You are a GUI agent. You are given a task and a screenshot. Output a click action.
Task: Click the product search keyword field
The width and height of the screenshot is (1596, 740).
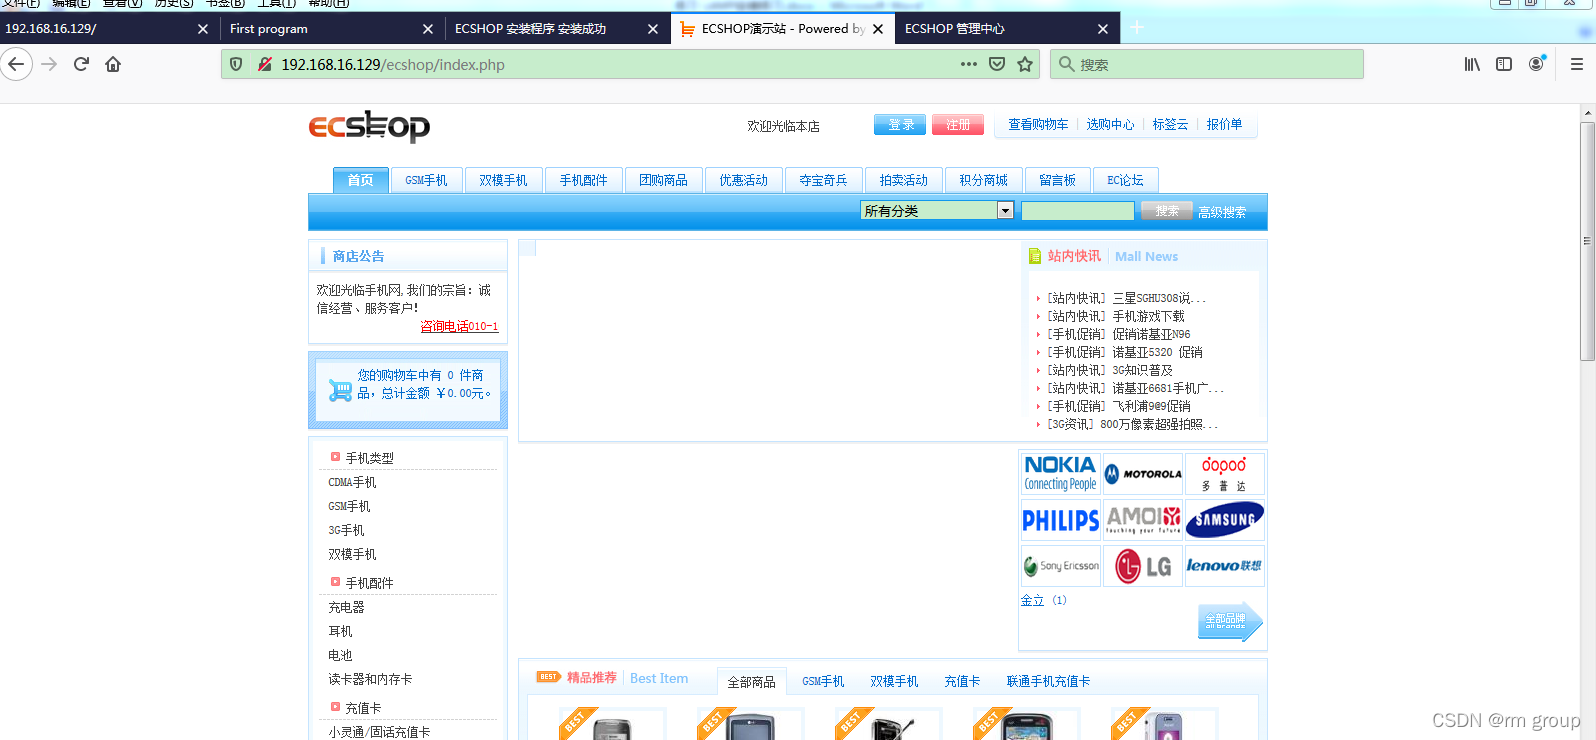1077,211
